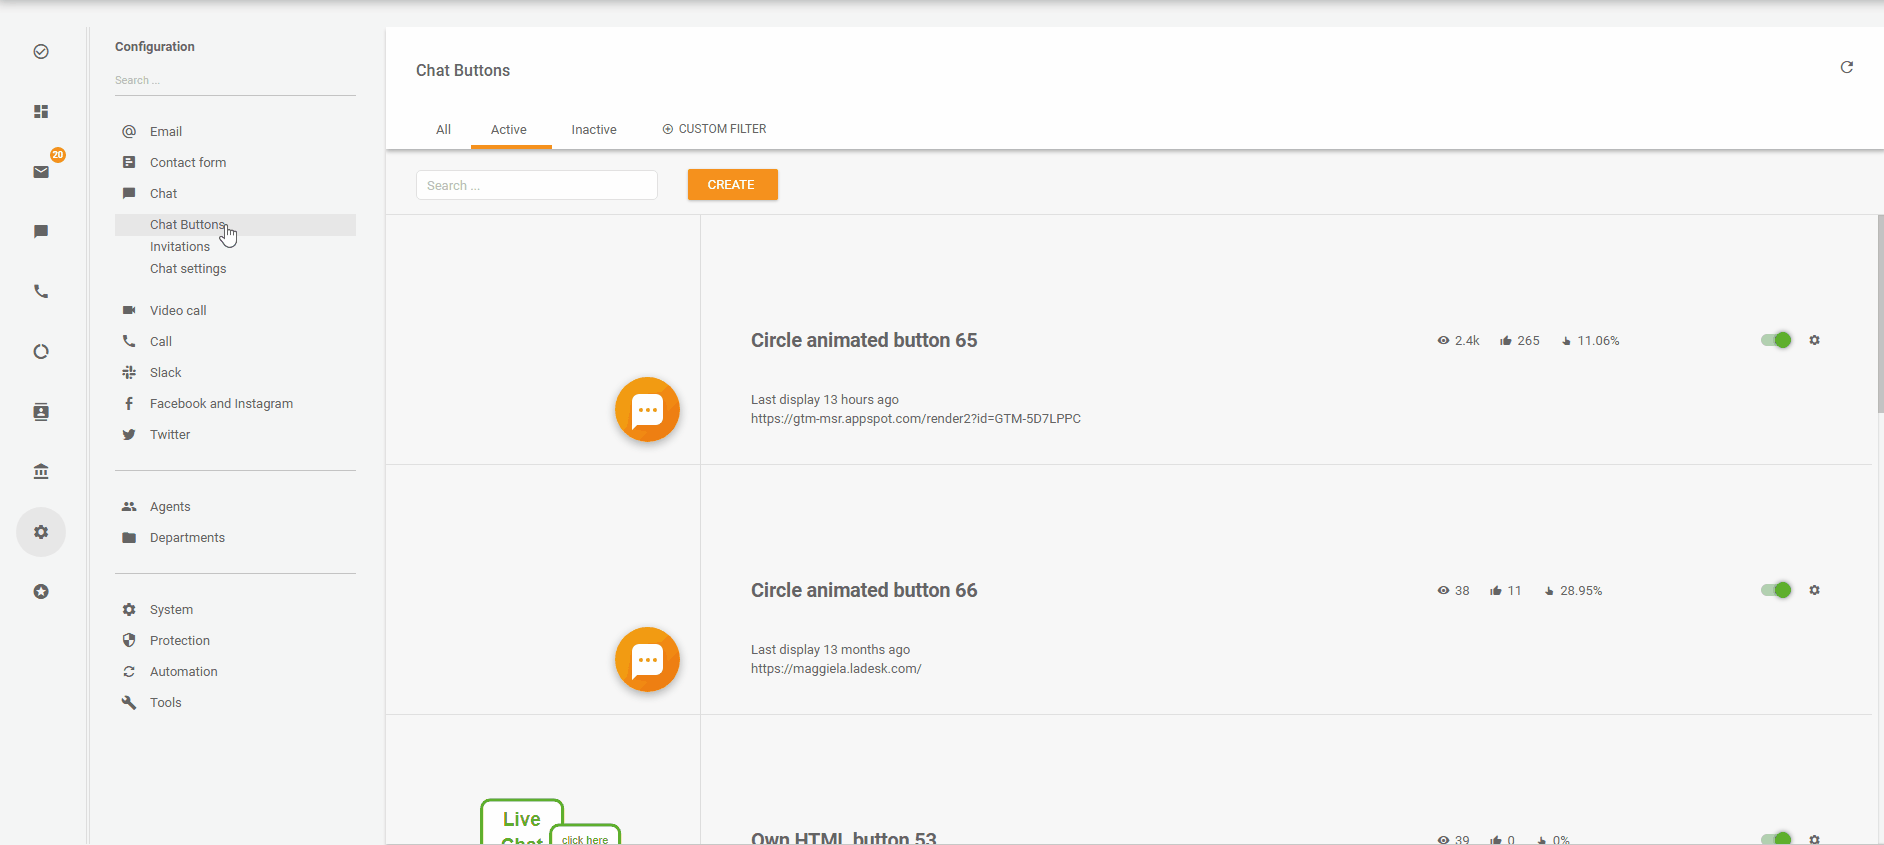
Task: Click the customers contact card sidebar icon
Action: 41,412
